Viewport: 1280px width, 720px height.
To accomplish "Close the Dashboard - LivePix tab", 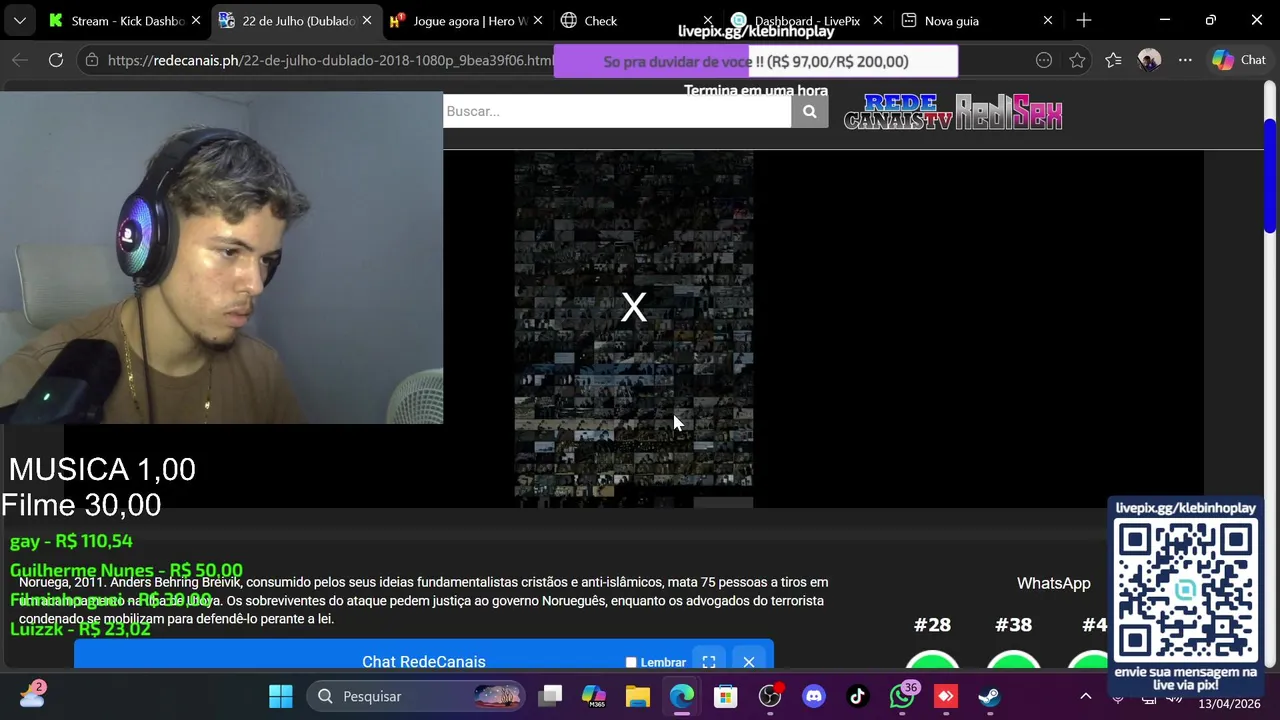I will click(878, 20).
